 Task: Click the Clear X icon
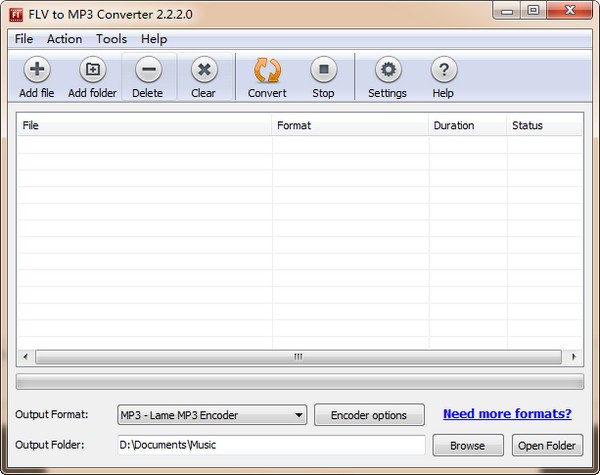click(x=204, y=70)
